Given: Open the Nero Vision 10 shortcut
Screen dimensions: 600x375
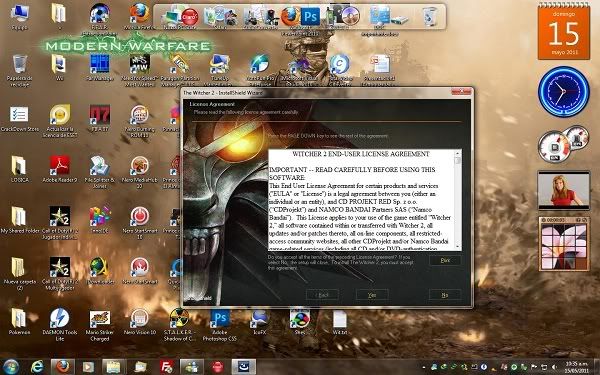Looking at the screenshot, I should coord(140,321).
